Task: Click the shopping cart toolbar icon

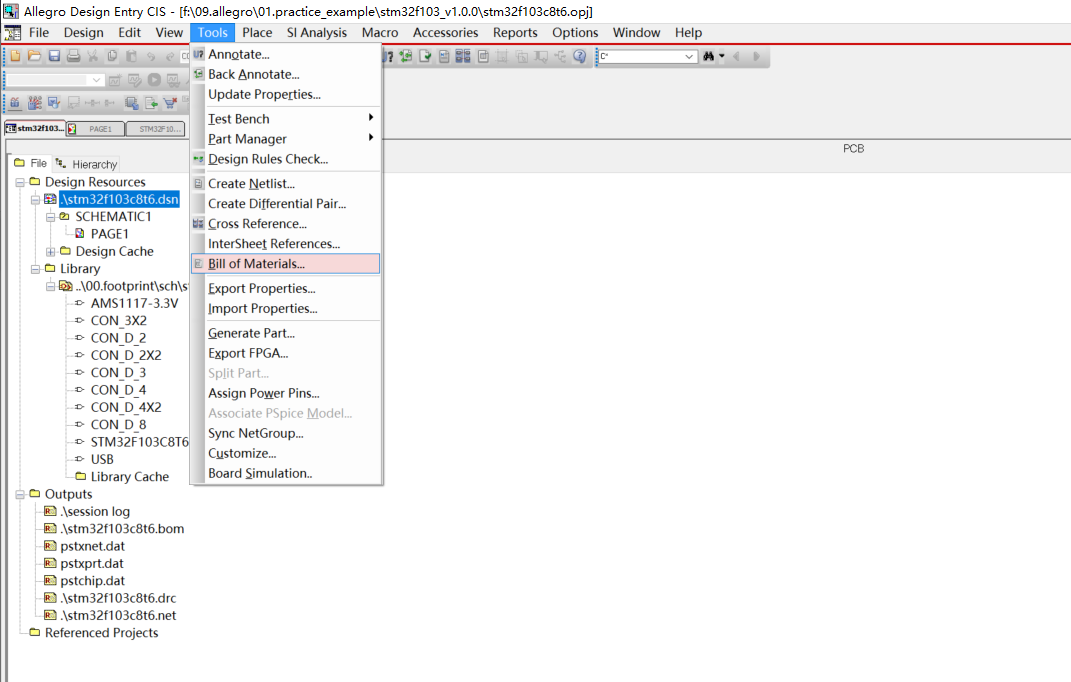Action: pos(170,103)
